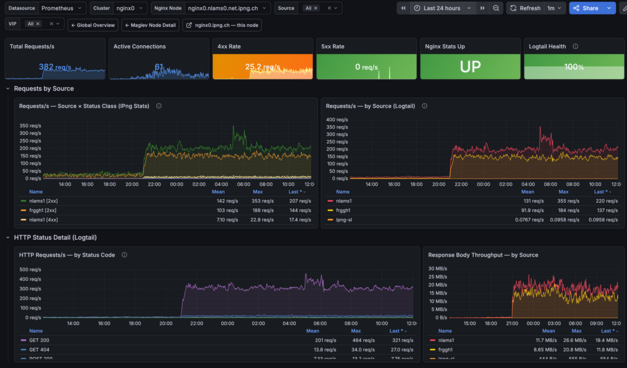
Task: Click the UP status value
Action: pos(470,67)
